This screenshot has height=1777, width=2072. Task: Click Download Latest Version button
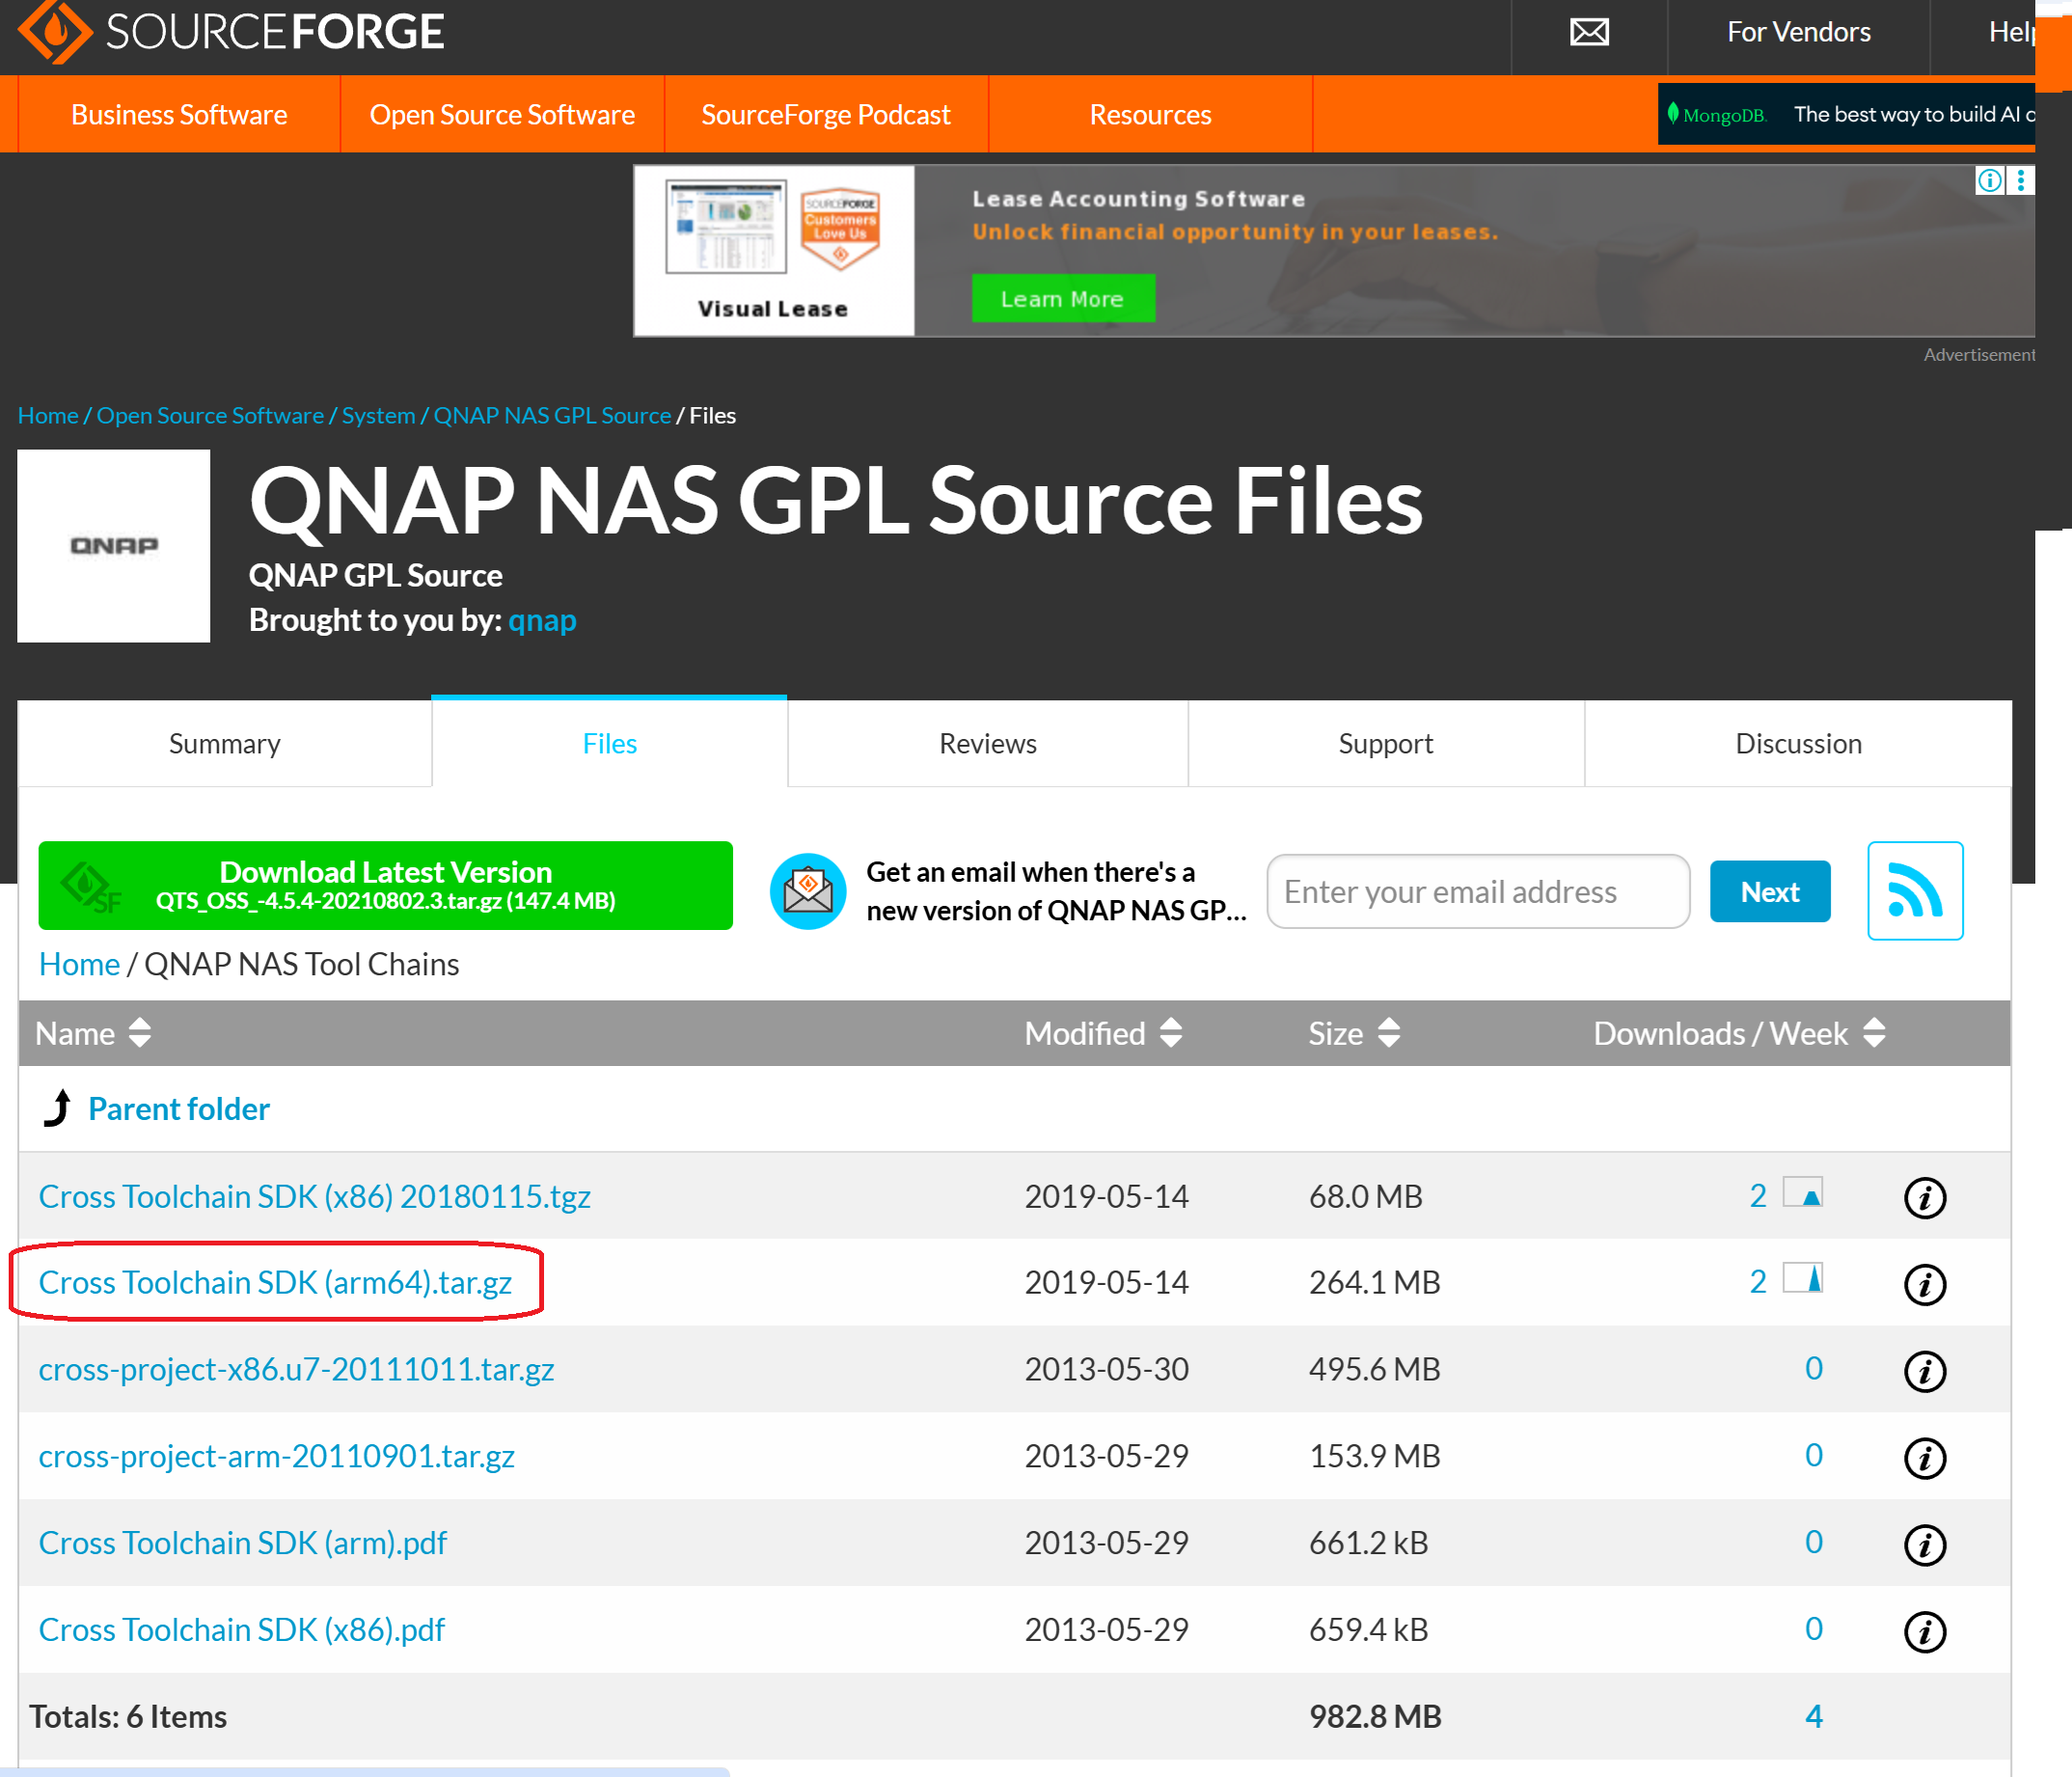pos(386,885)
